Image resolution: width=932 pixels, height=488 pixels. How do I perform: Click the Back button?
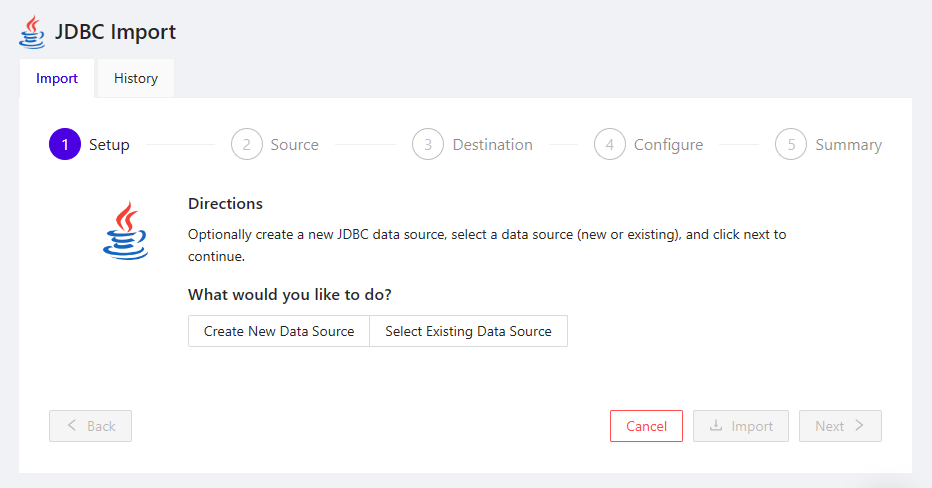[x=90, y=426]
